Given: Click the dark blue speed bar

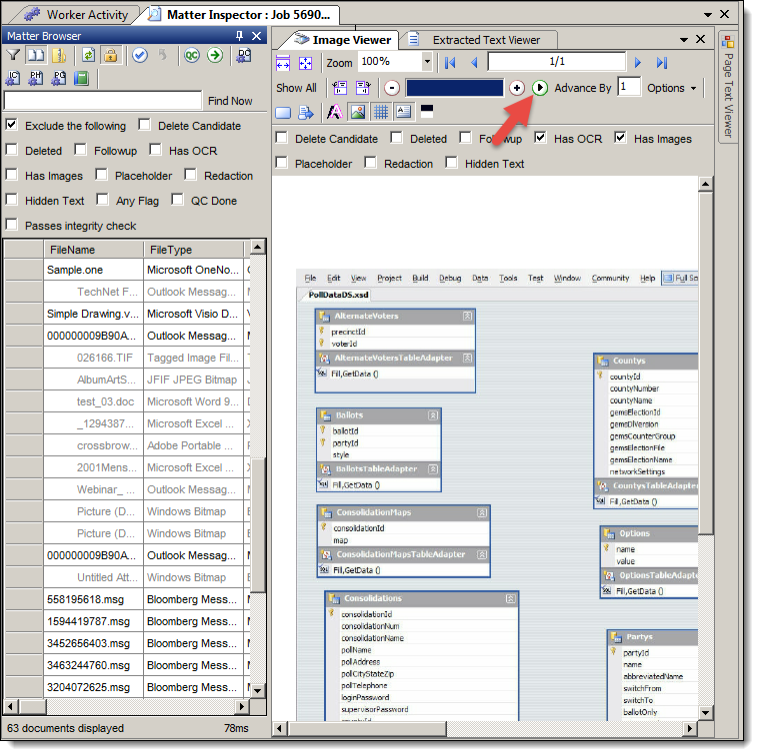Looking at the screenshot, I should point(455,88).
